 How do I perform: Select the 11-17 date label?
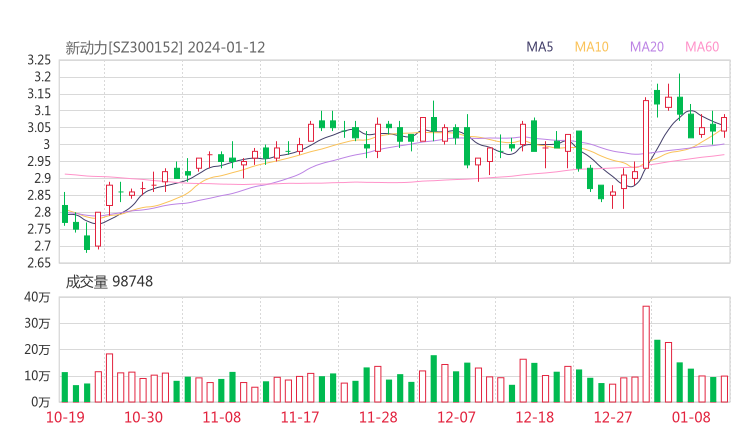point(300,417)
